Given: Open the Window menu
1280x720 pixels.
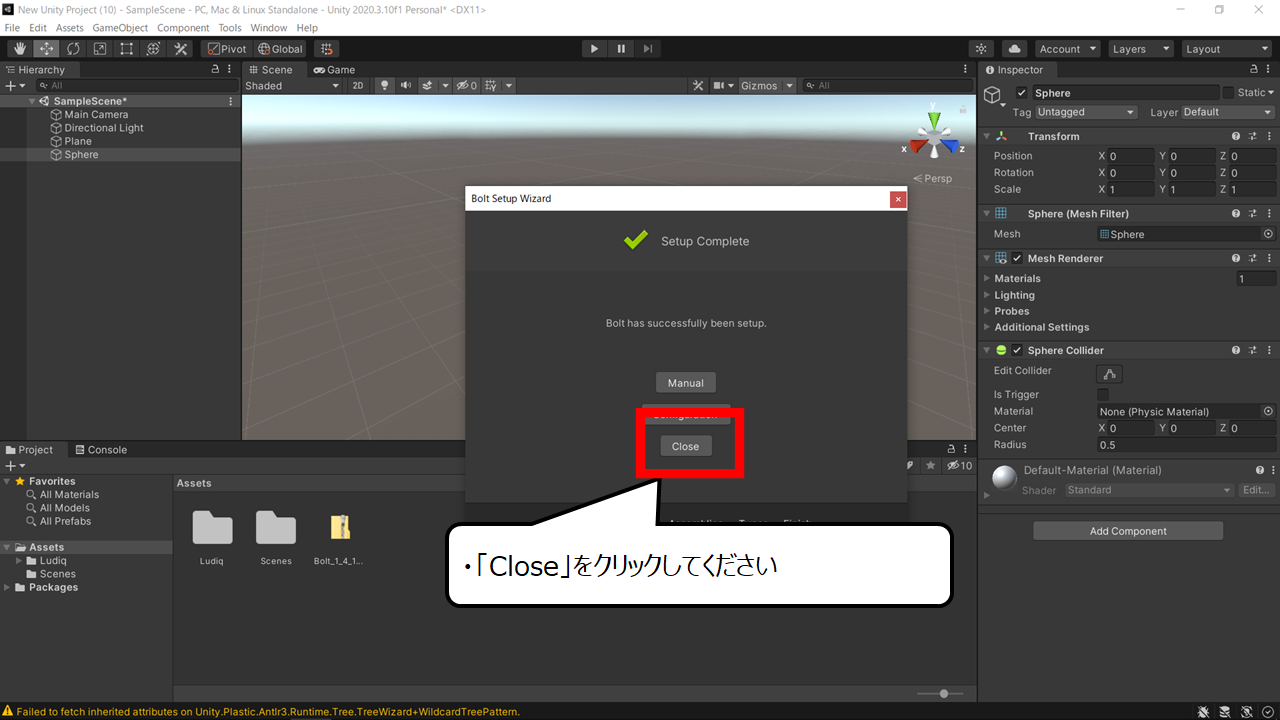Looking at the screenshot, I should [269, 28].
